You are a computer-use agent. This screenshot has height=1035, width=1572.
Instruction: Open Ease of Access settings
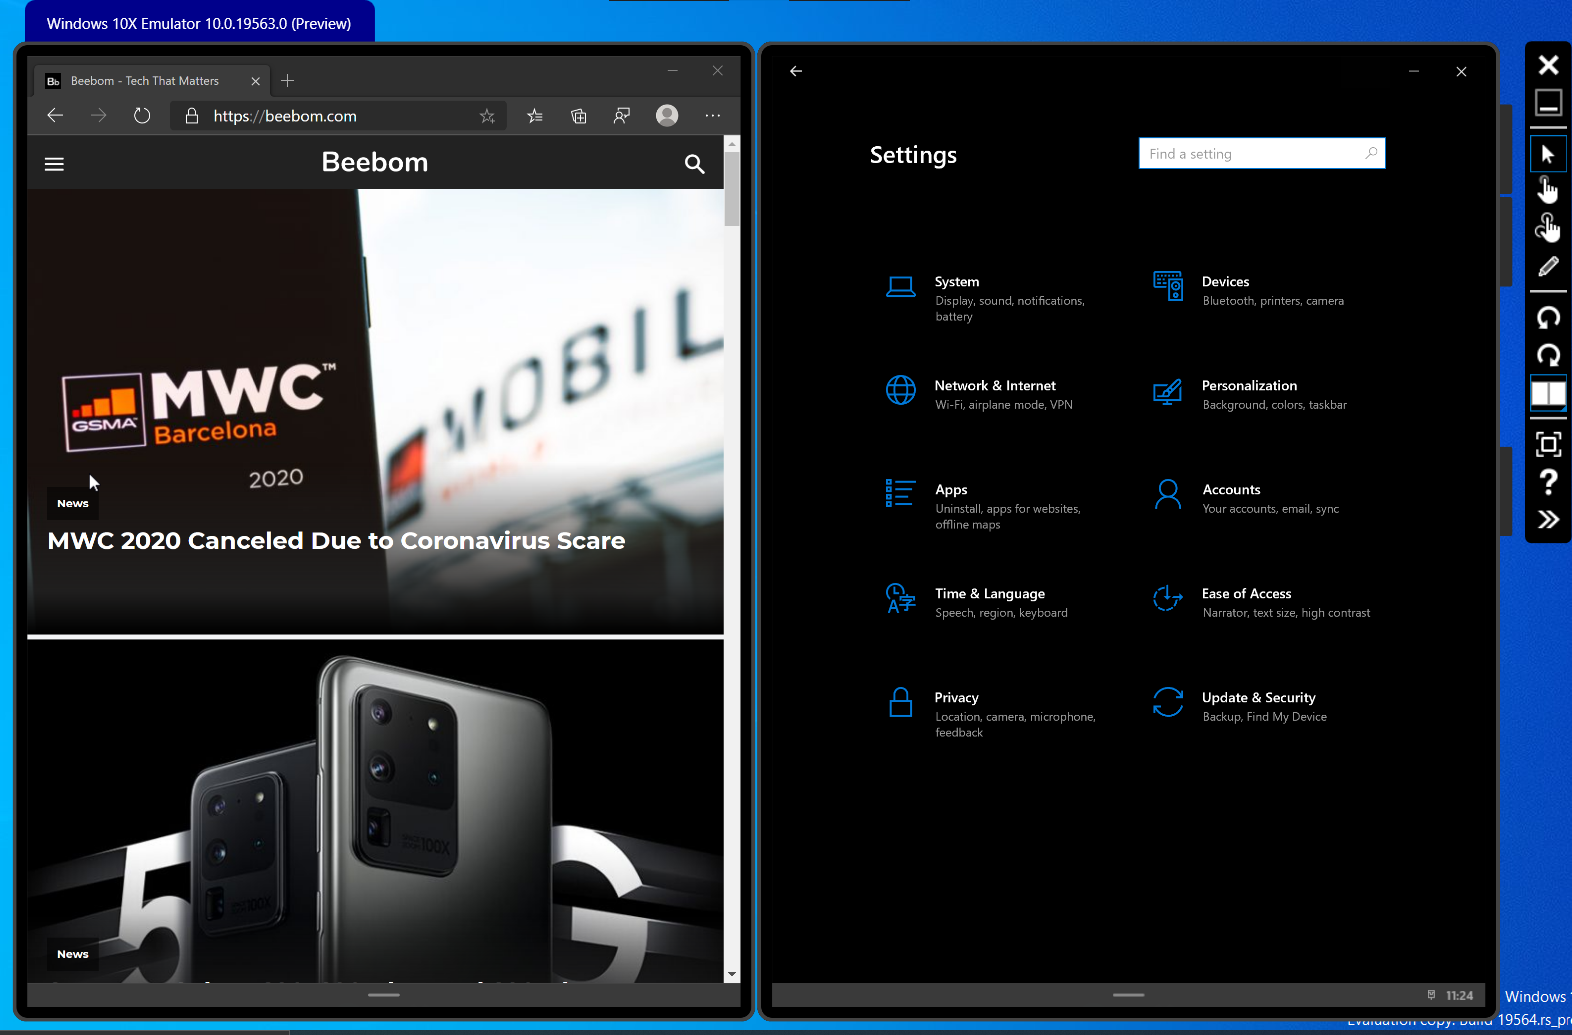(x=1262, y=602)
